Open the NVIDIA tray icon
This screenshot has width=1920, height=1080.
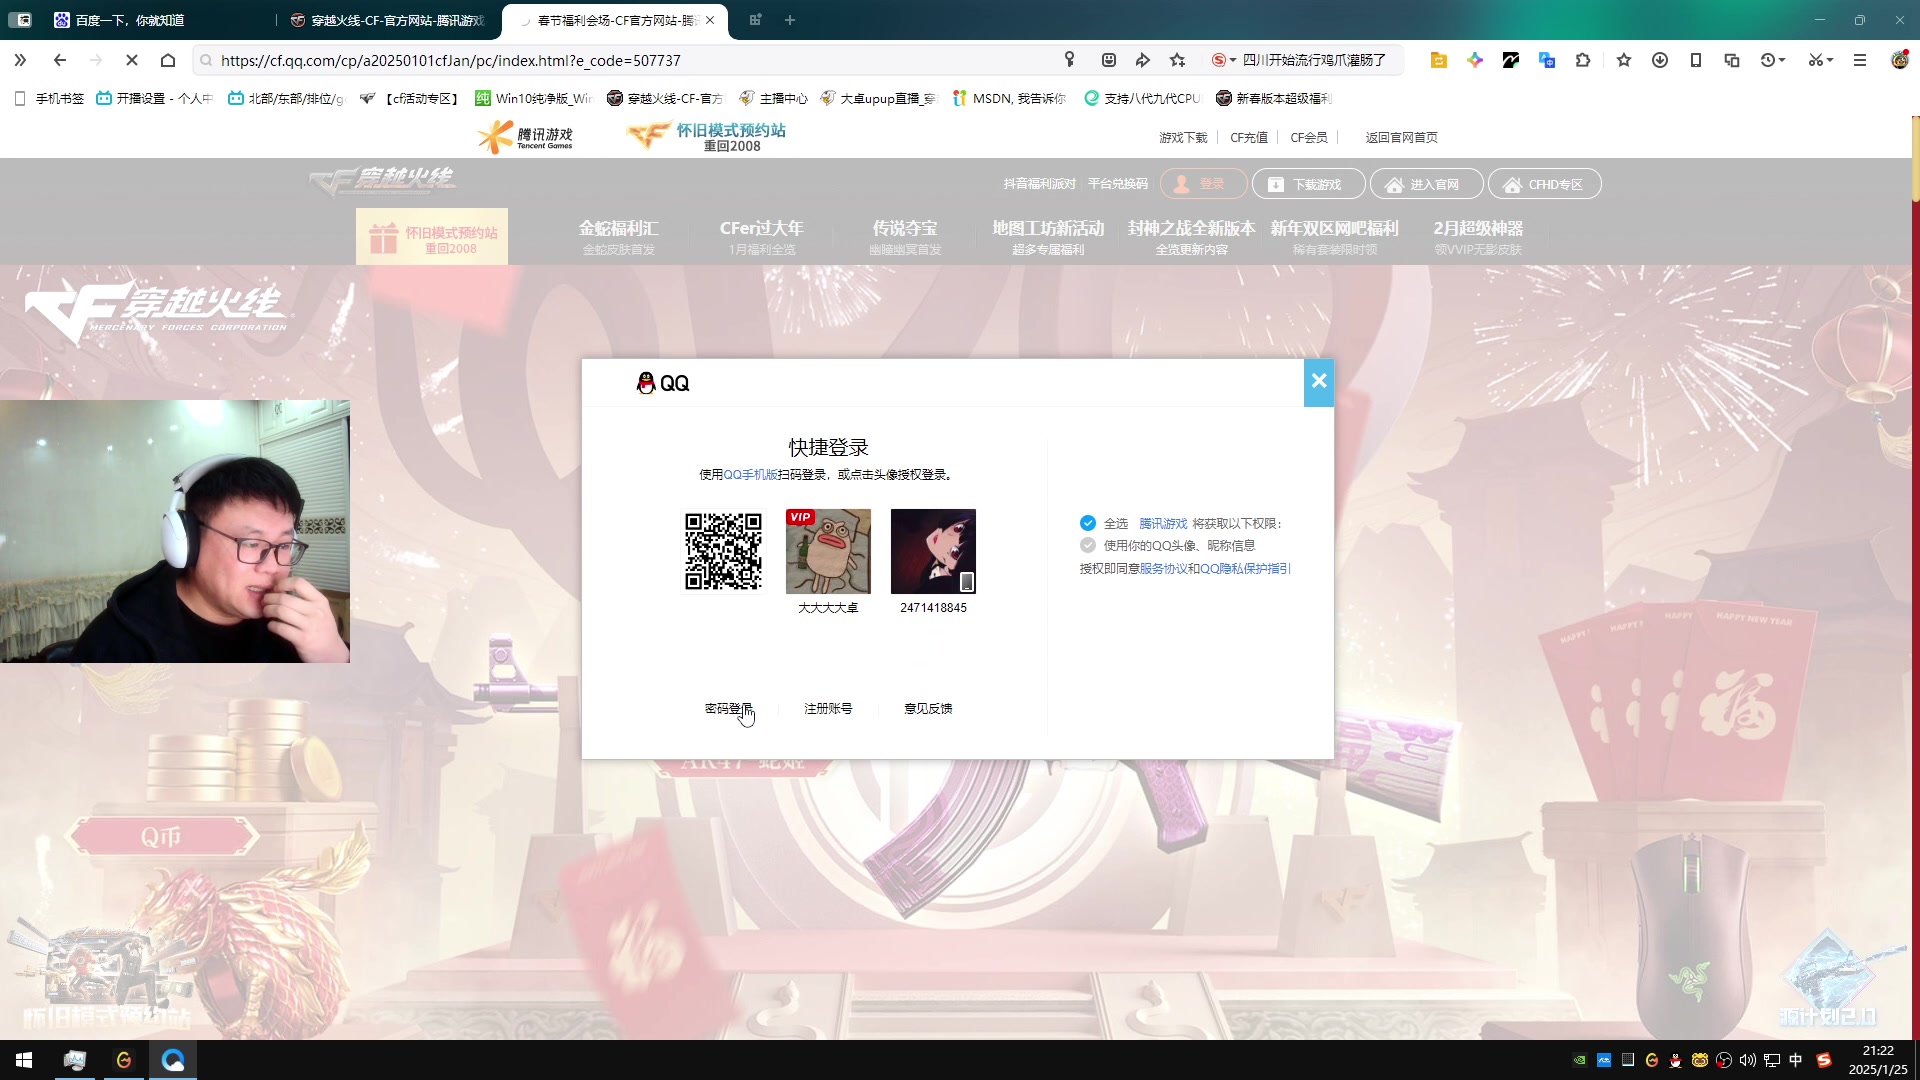tap(1580, 1060)
